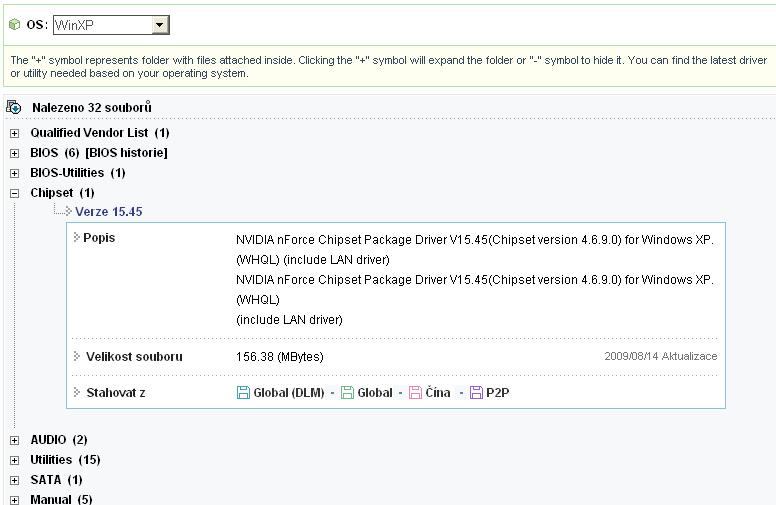
Task: Click the green Global (DLM) download disk icon
Action: coord(243,393)
